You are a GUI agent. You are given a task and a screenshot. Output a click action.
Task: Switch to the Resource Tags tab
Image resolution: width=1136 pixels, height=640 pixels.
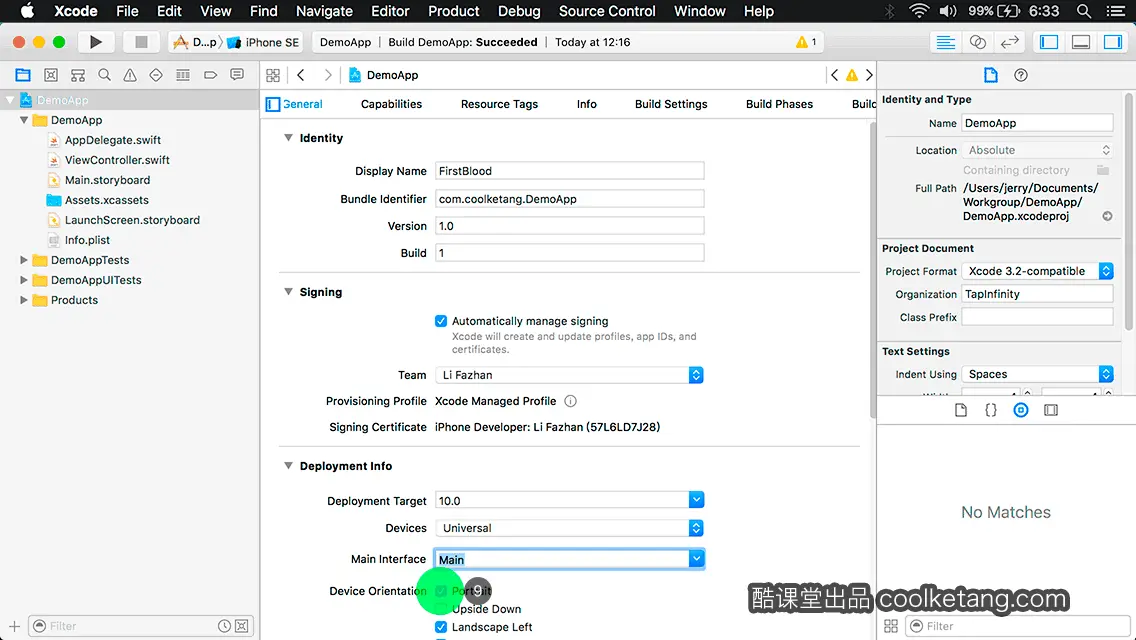point(499,104)
